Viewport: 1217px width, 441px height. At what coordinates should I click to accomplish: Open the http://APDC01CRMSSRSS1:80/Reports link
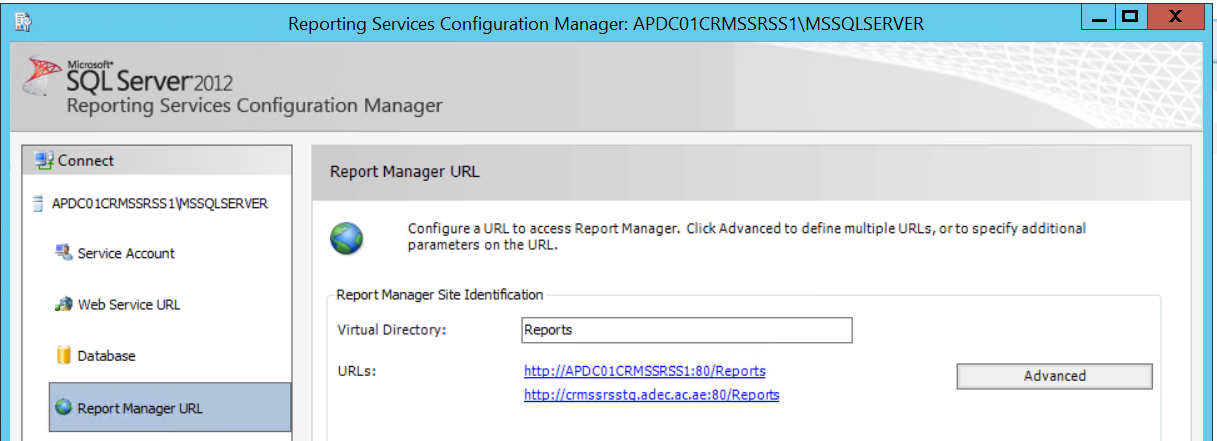coord(644,371)
